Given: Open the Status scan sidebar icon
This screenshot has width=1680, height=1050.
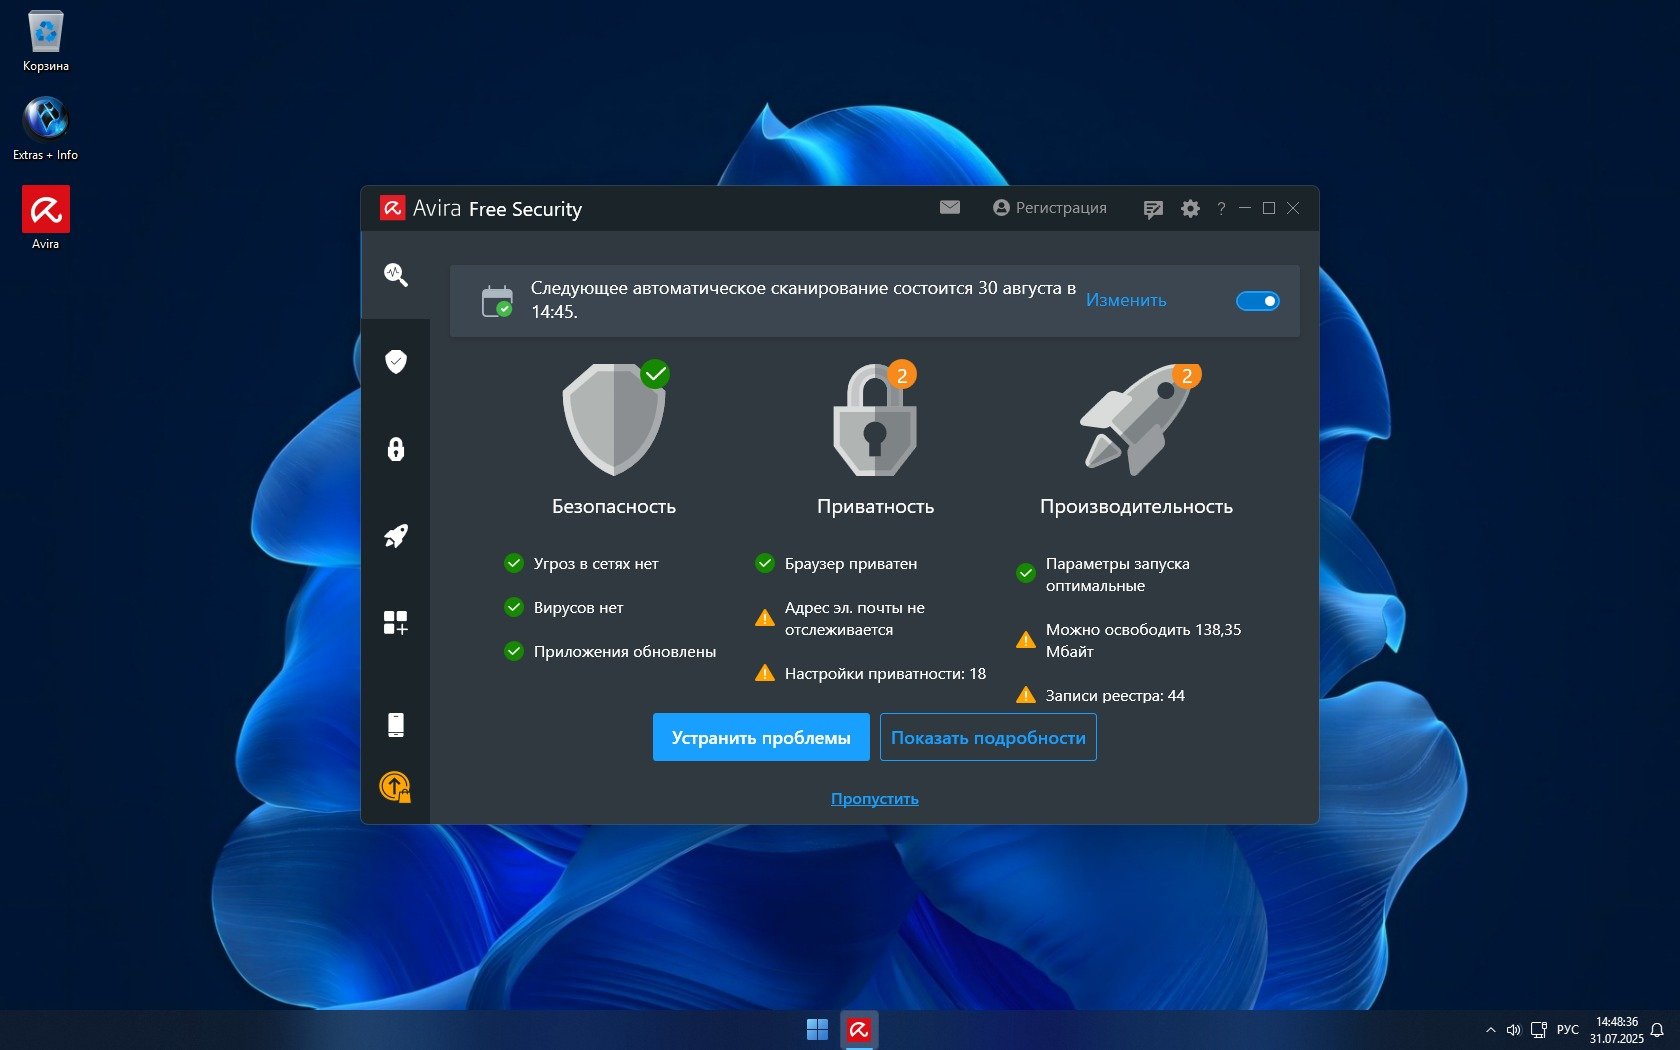Looking at the screenshot, I should (395, 274).
